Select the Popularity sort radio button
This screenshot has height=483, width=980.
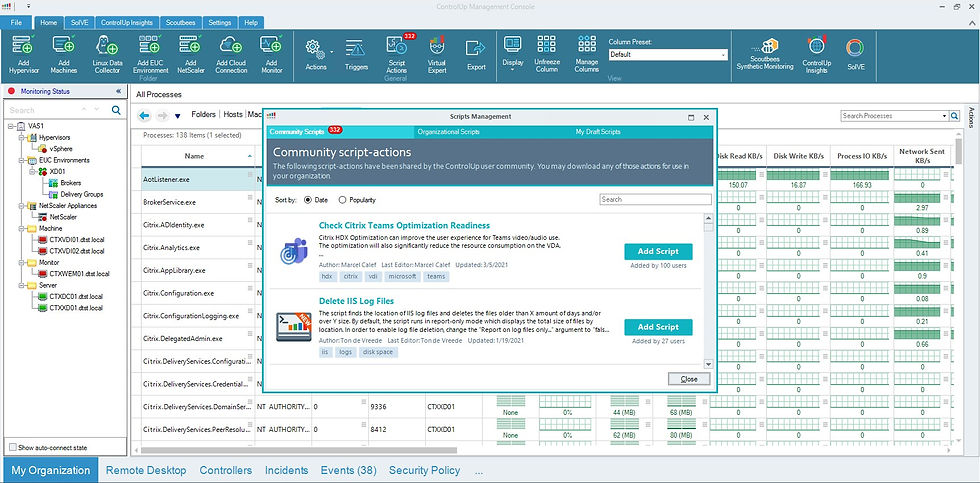342,200
